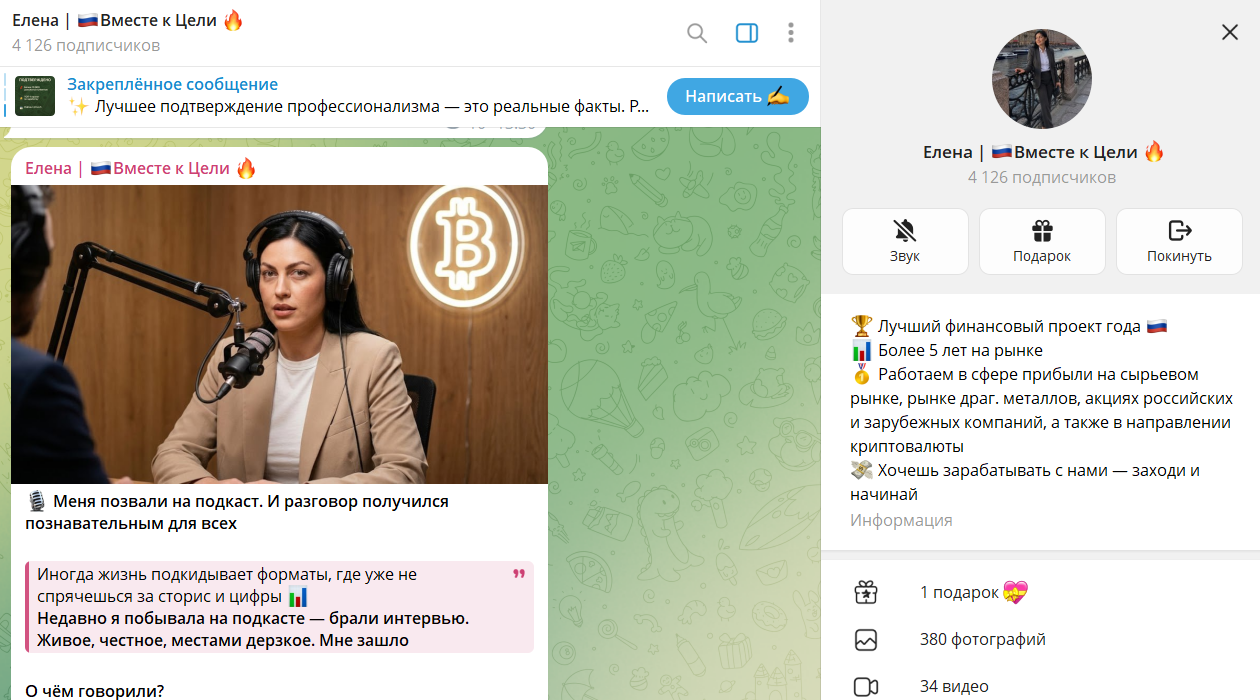Click the video camera icon beside 34 видео
The image size is (1260, 700).
point(866,687)
